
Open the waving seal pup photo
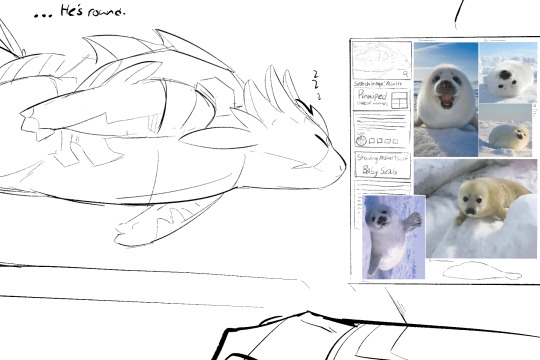(394, 237)
